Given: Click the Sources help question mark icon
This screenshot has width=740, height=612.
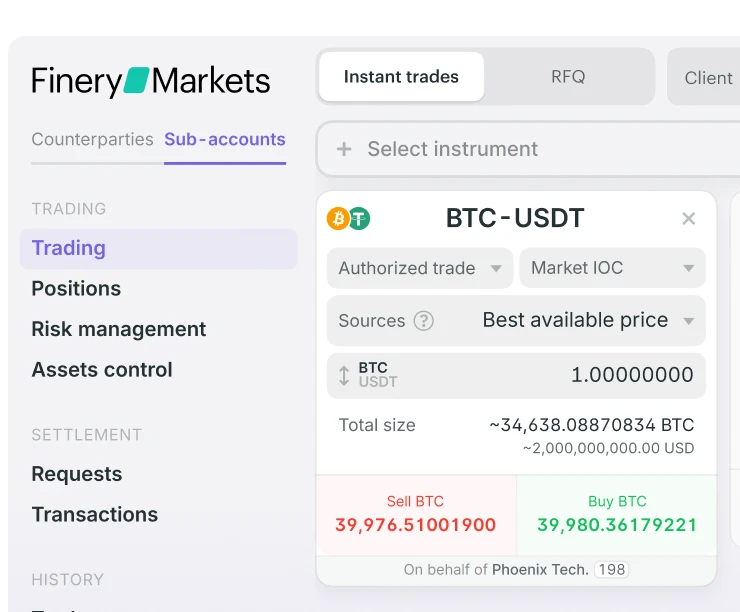Looking at the screenshot, I should (423, 321).
